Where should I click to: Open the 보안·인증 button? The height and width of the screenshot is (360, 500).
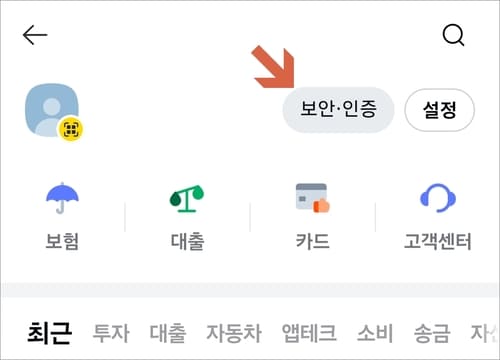pyautogui.click(x=338, y=110)
